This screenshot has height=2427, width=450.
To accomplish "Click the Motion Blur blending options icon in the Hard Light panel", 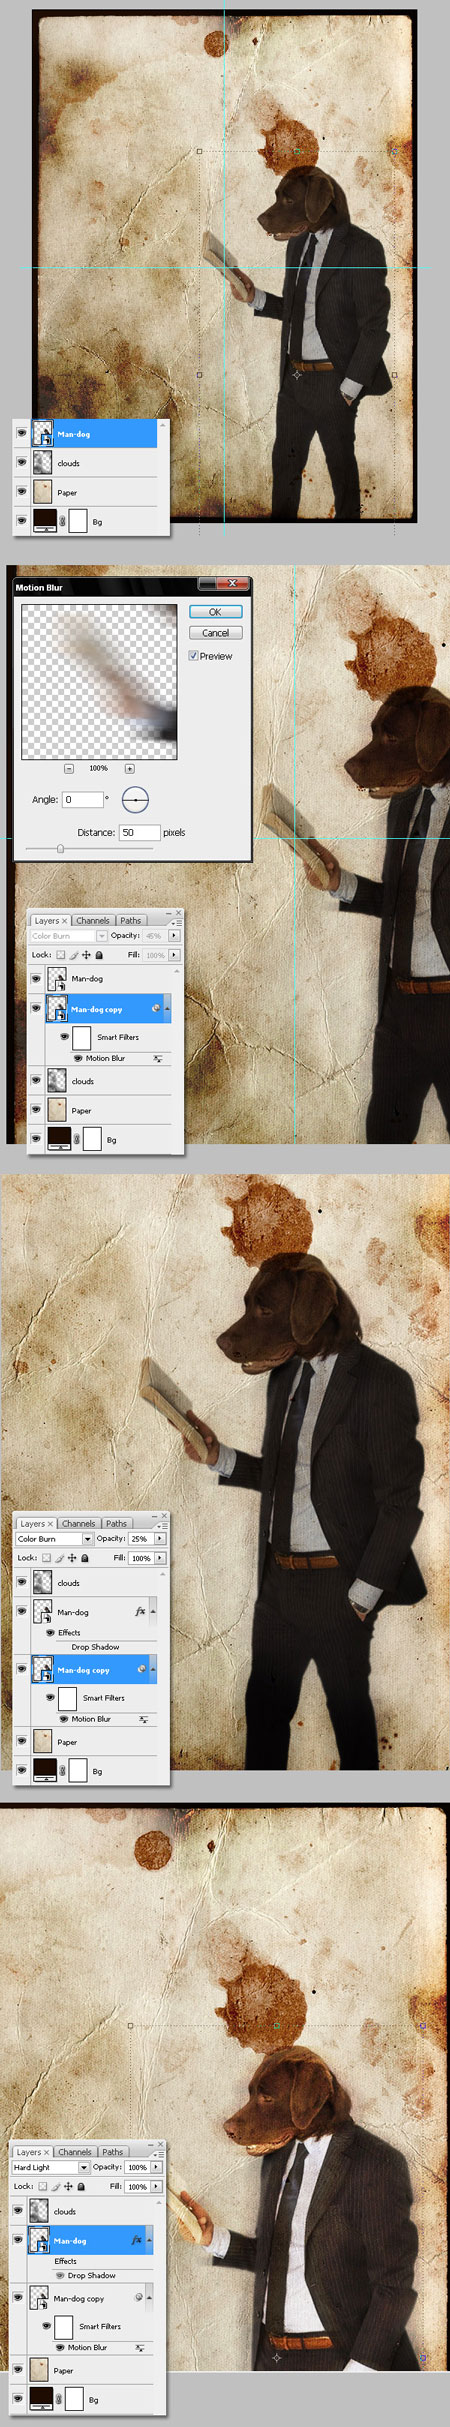I will tap(139, 2347).
